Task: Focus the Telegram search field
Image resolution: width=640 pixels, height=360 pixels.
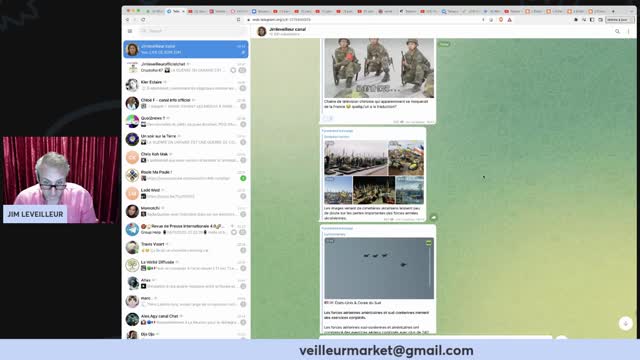Action: [193, 31]
